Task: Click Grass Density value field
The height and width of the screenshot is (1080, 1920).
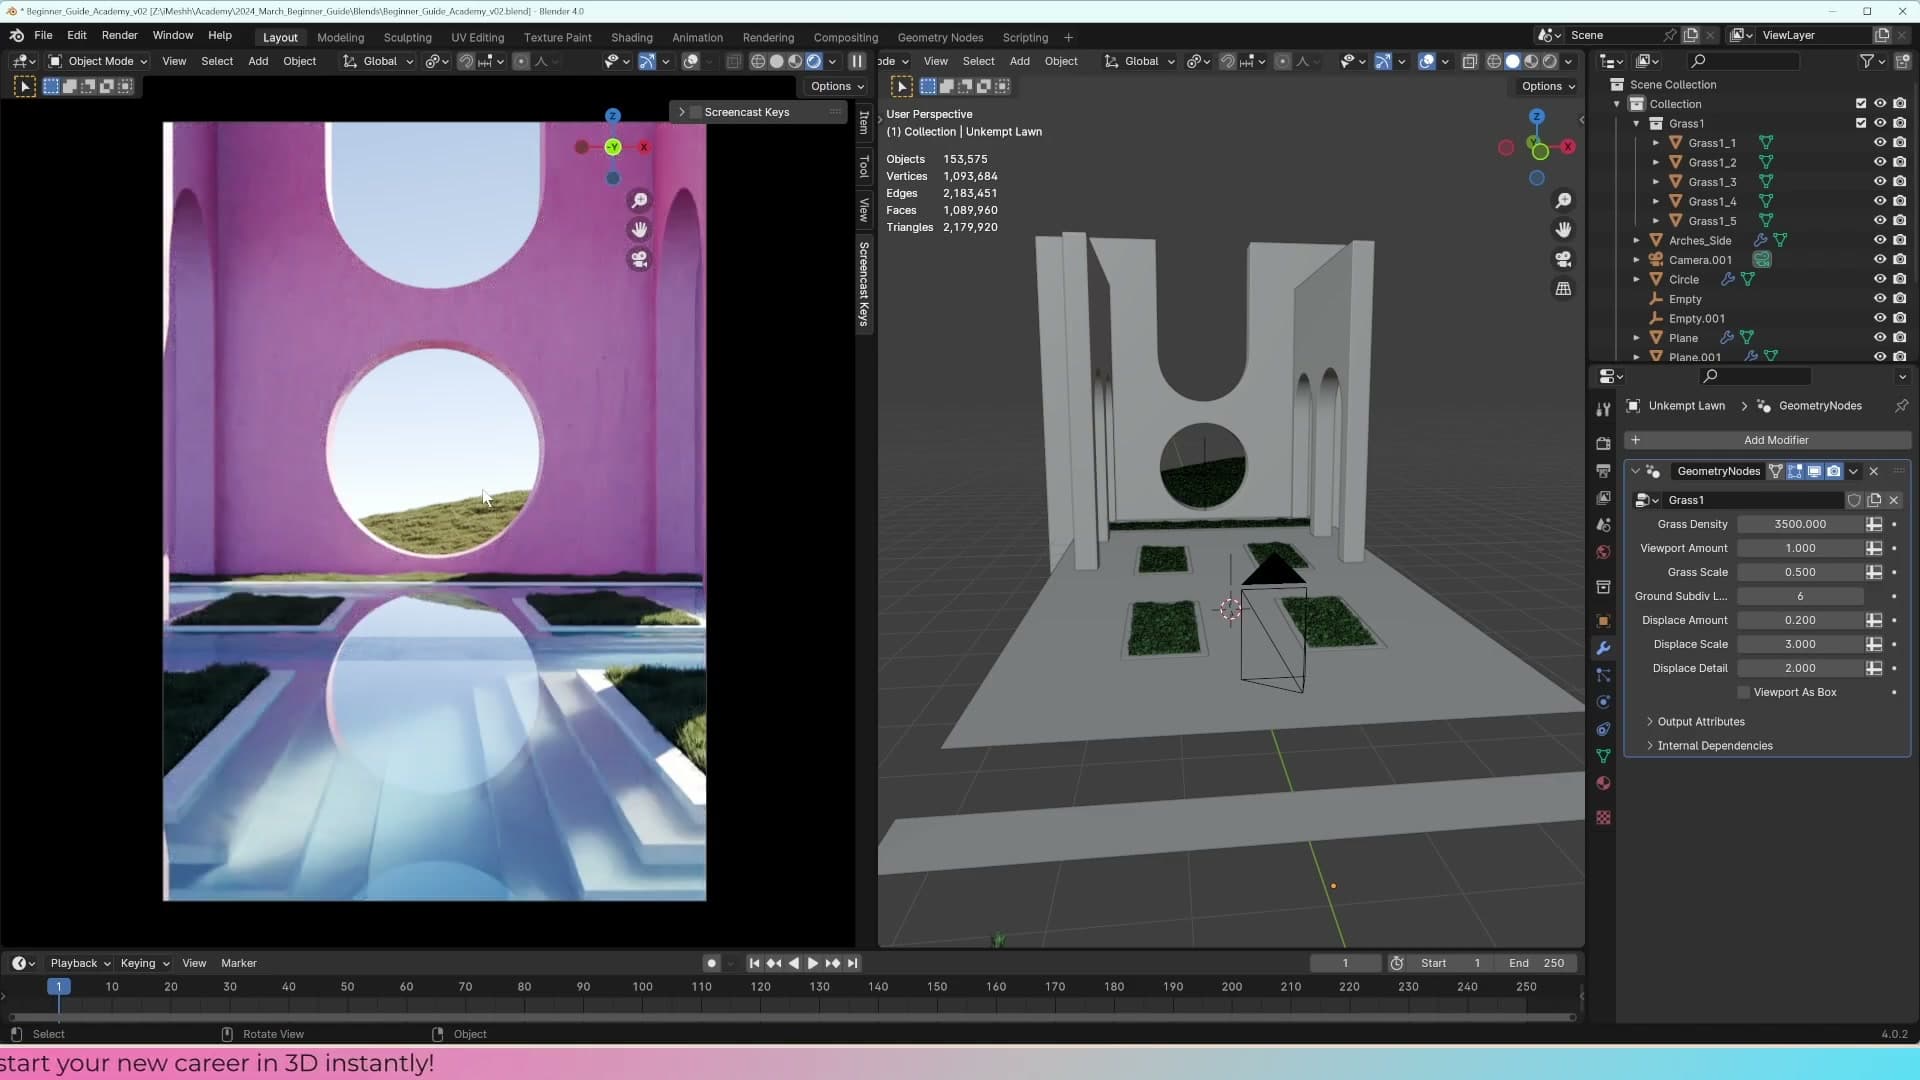Action: tap(1800, 524)
